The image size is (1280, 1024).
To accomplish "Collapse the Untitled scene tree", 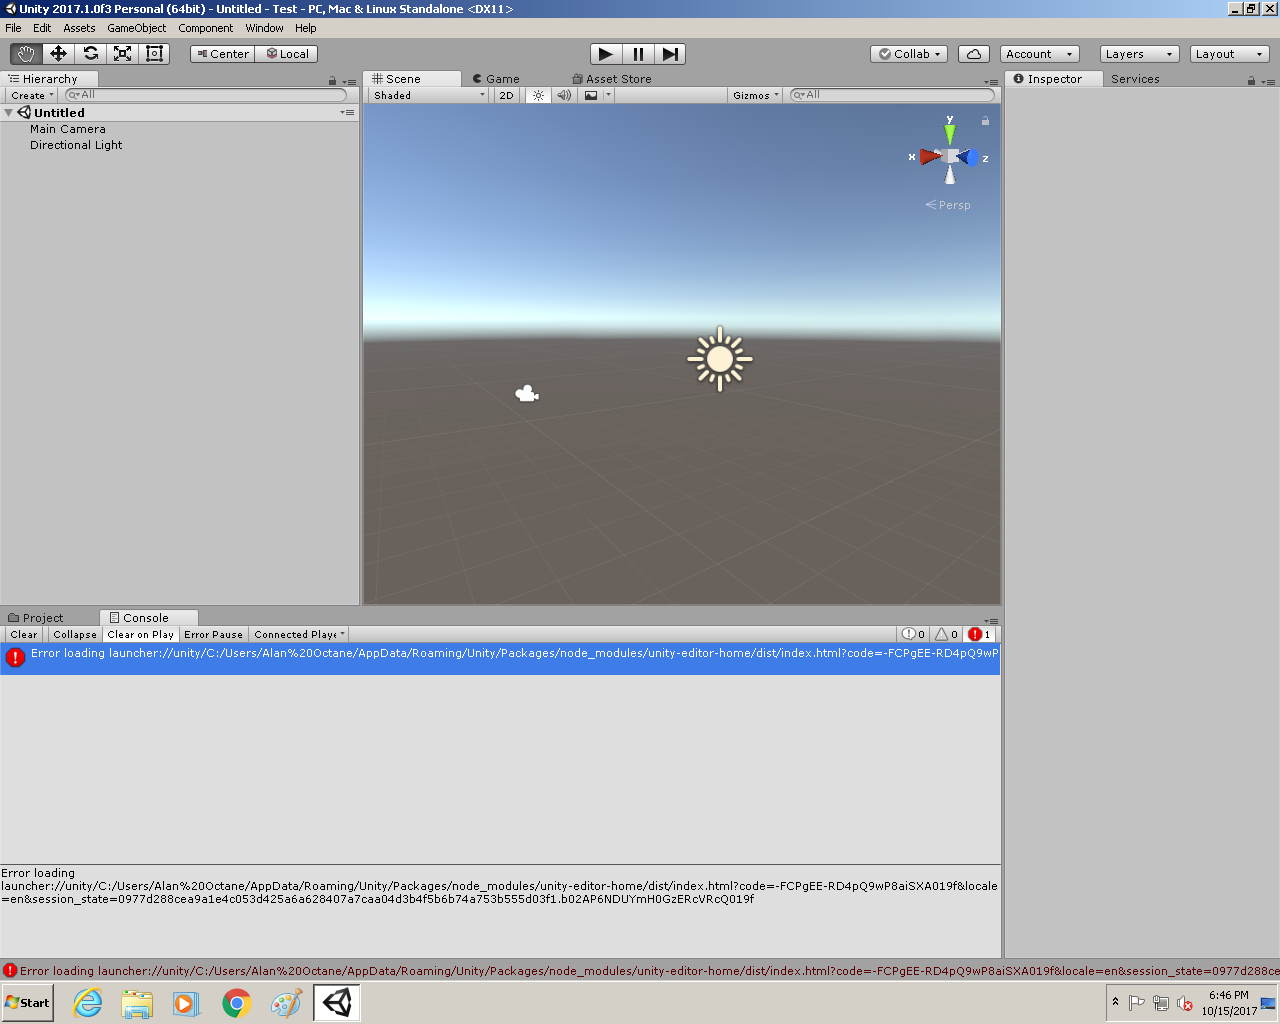I will click(x=9, y=113).
